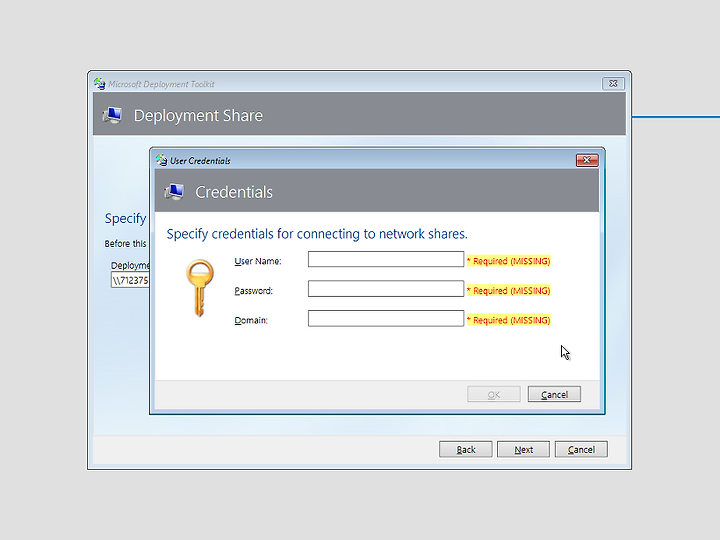This screenshot has width=720, height=540.
Task: Click the User Name required warning text
Action: tap(508, 261)
